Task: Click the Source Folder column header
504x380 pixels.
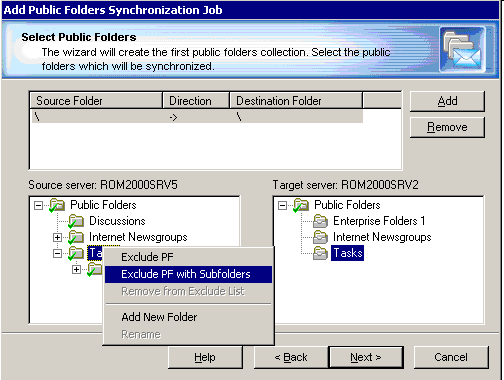Action: [x=96, y=101]
